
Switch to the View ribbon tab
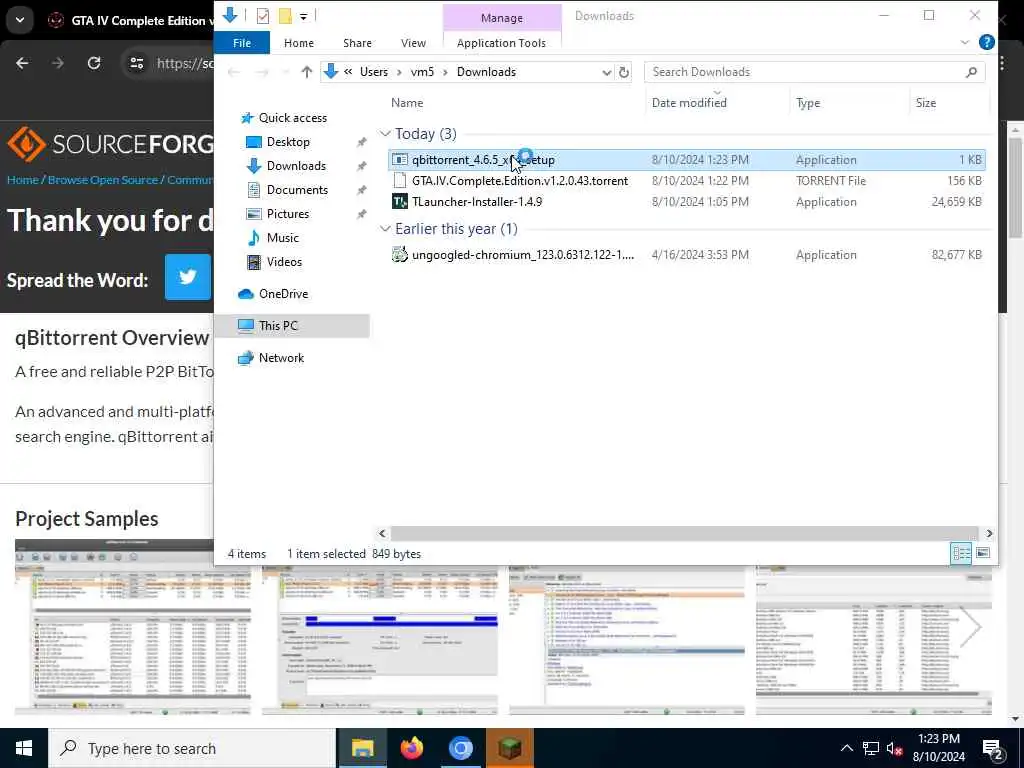(x=413, y=43)
